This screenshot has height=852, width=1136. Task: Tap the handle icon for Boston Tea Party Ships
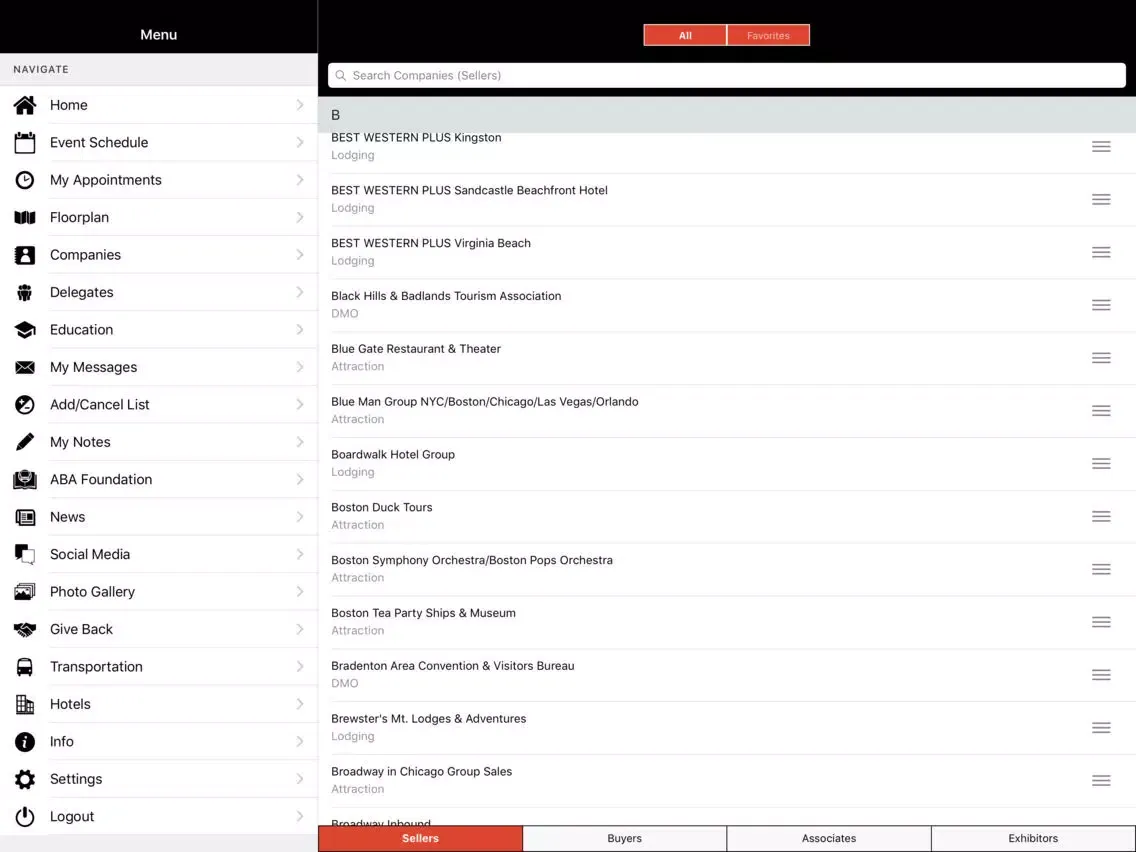[x=1101, y=622]
